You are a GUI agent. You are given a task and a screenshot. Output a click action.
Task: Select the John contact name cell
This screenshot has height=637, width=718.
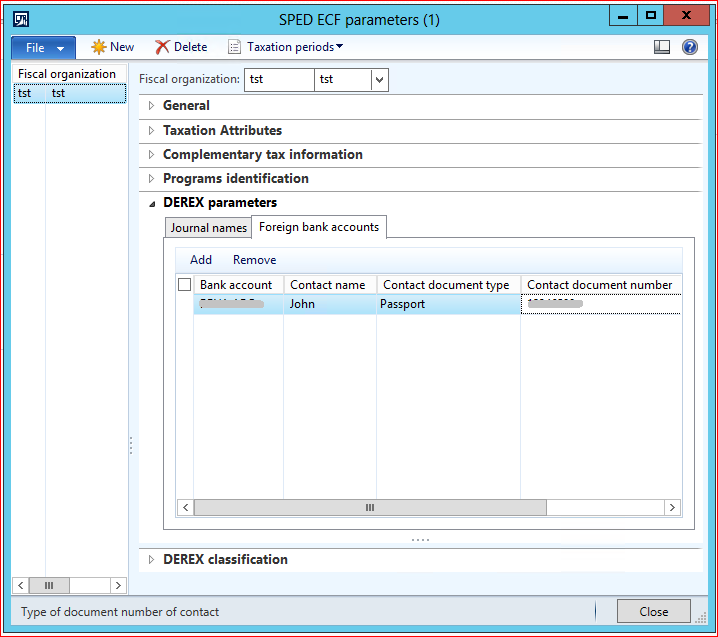pyautogui.click(x=330, y=304)
